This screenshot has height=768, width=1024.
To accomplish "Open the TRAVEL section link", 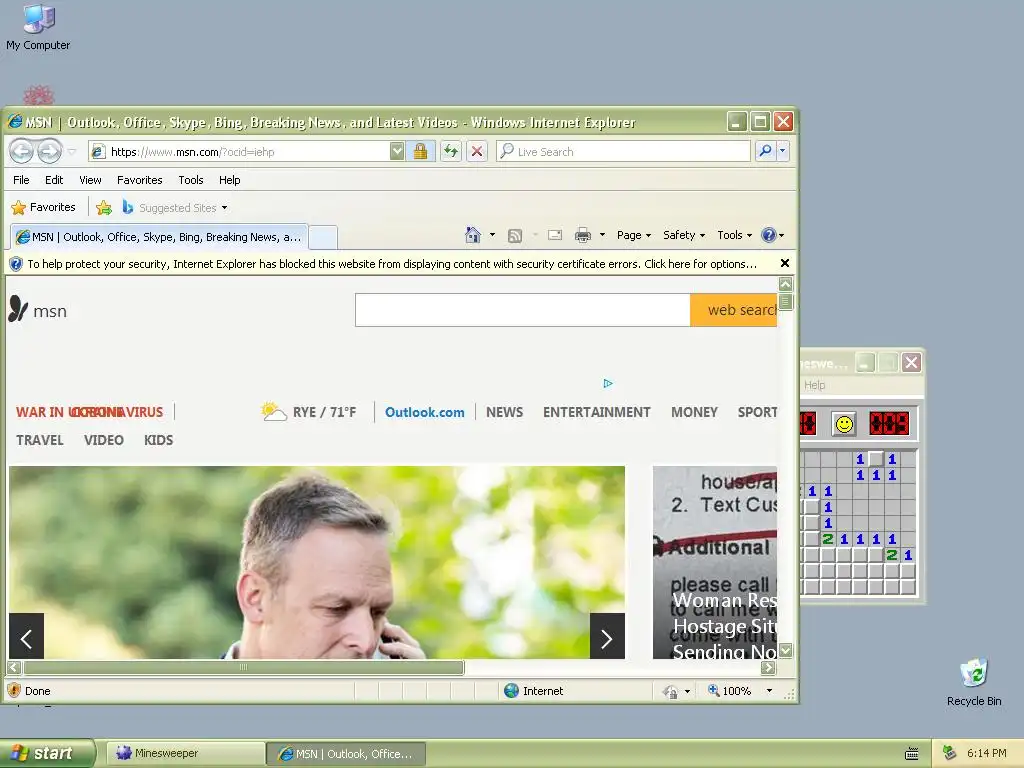I will point(40,440).
